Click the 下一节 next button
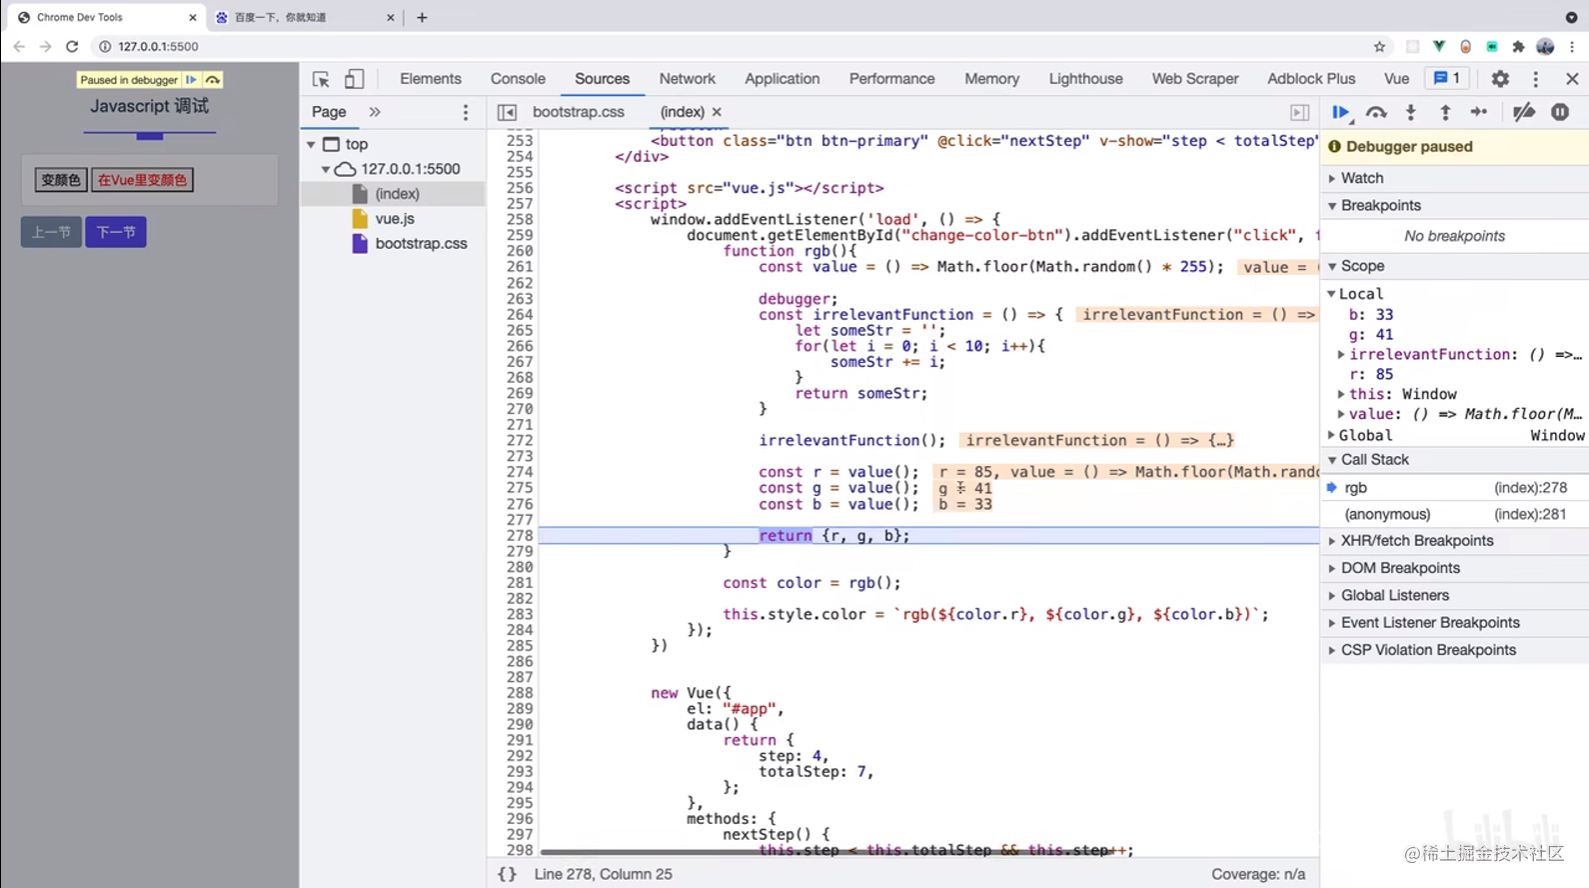Screen dimensions: 1589x888 pyautogui.click(x=116, y=232)
